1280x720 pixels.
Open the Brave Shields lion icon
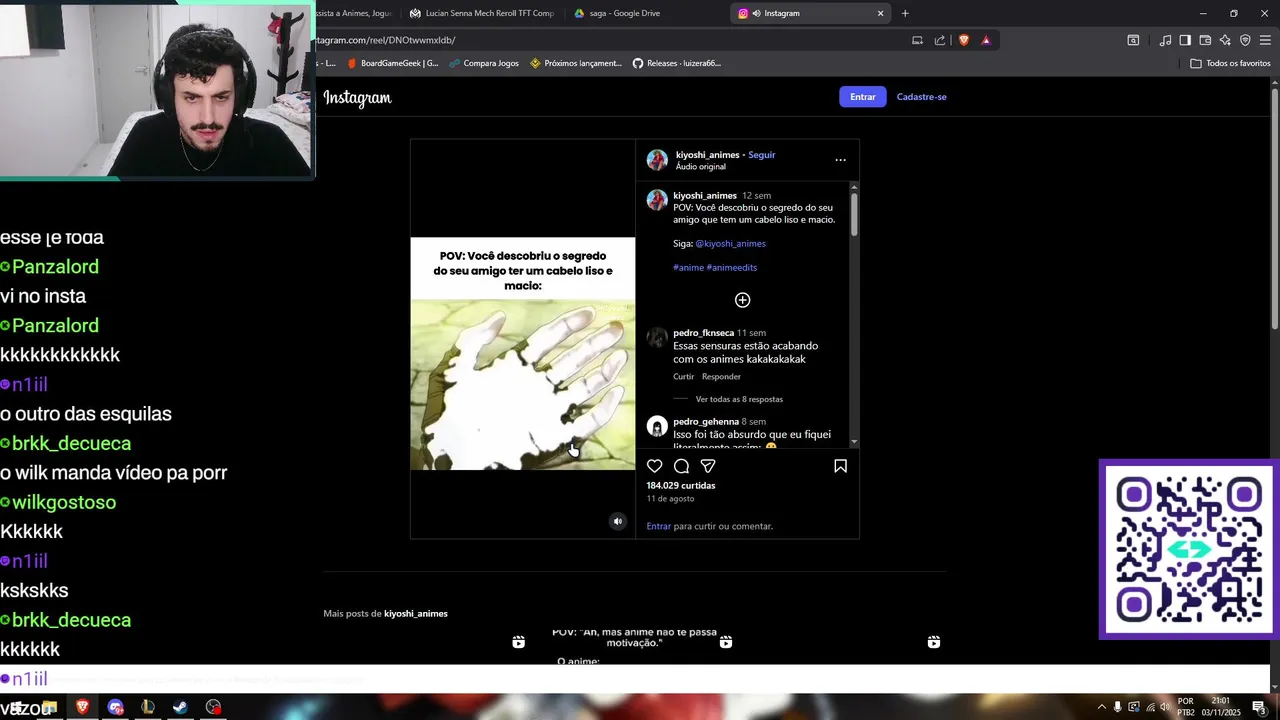coord(964,40)
